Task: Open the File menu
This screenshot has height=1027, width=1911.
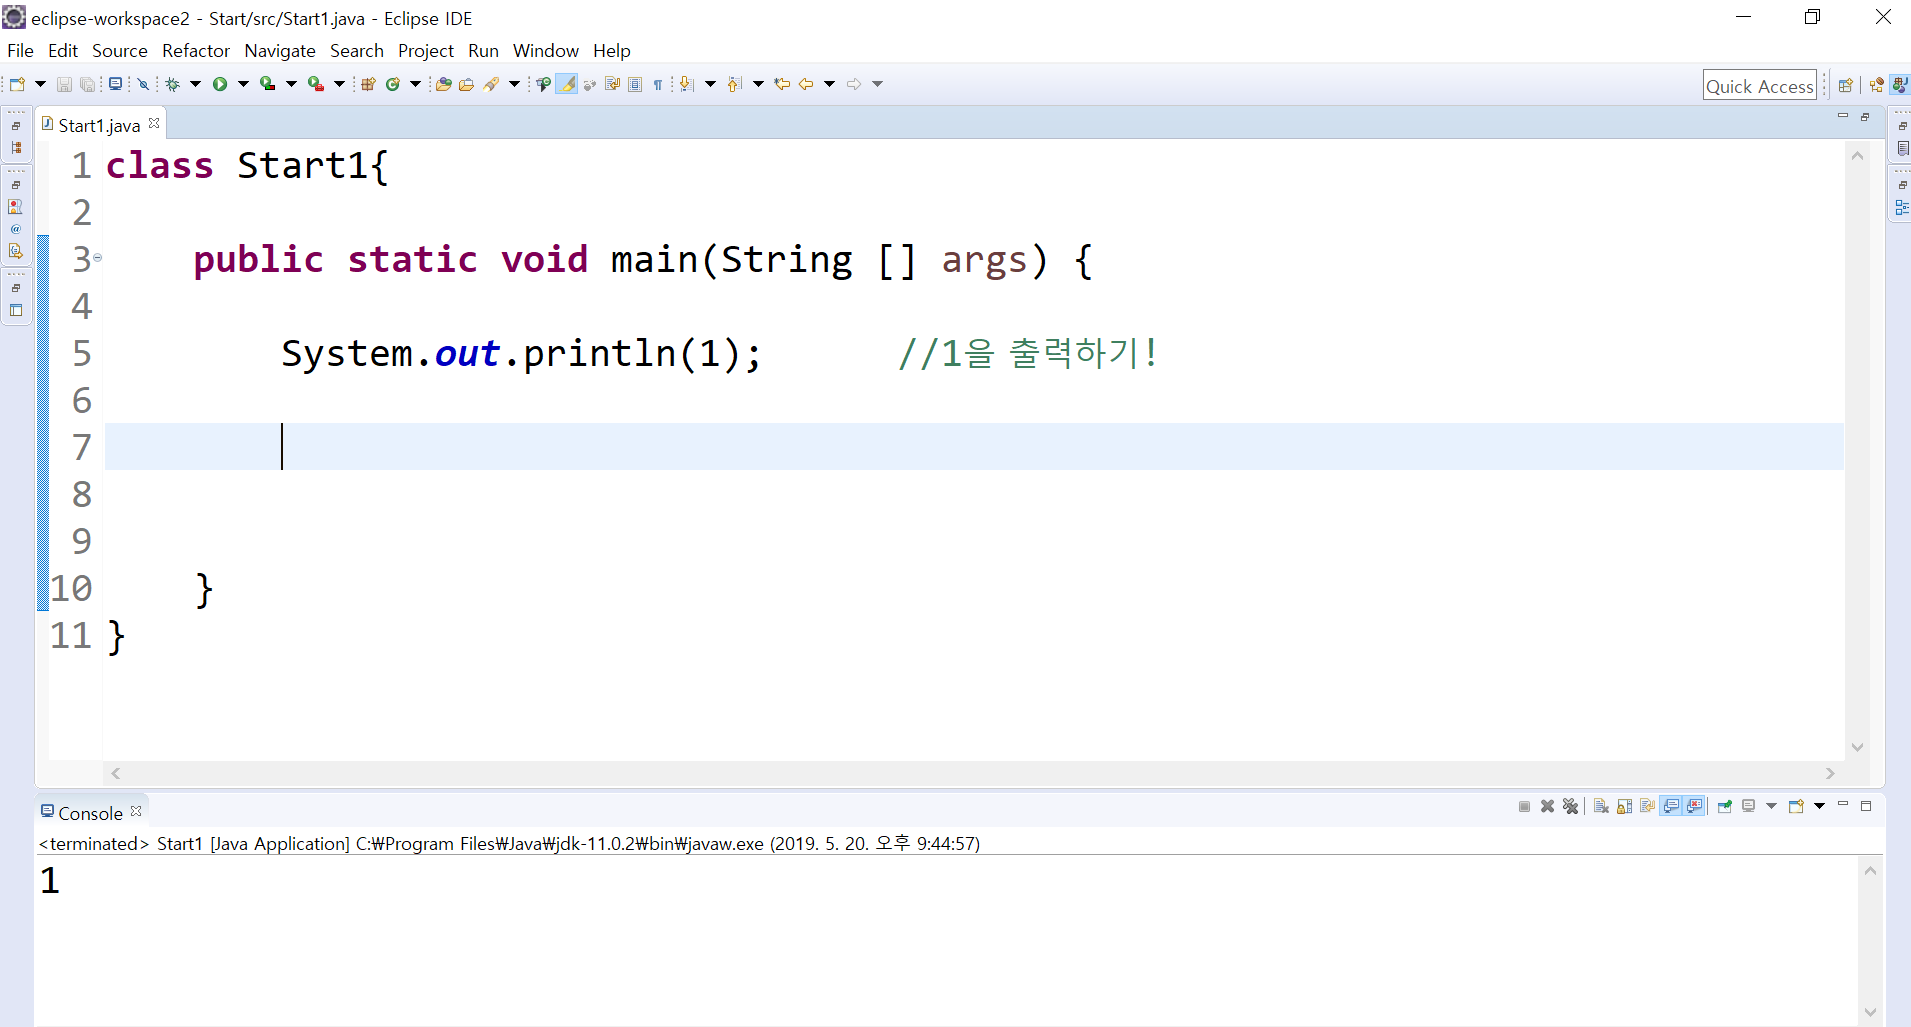Action: [x=20, y=51]
